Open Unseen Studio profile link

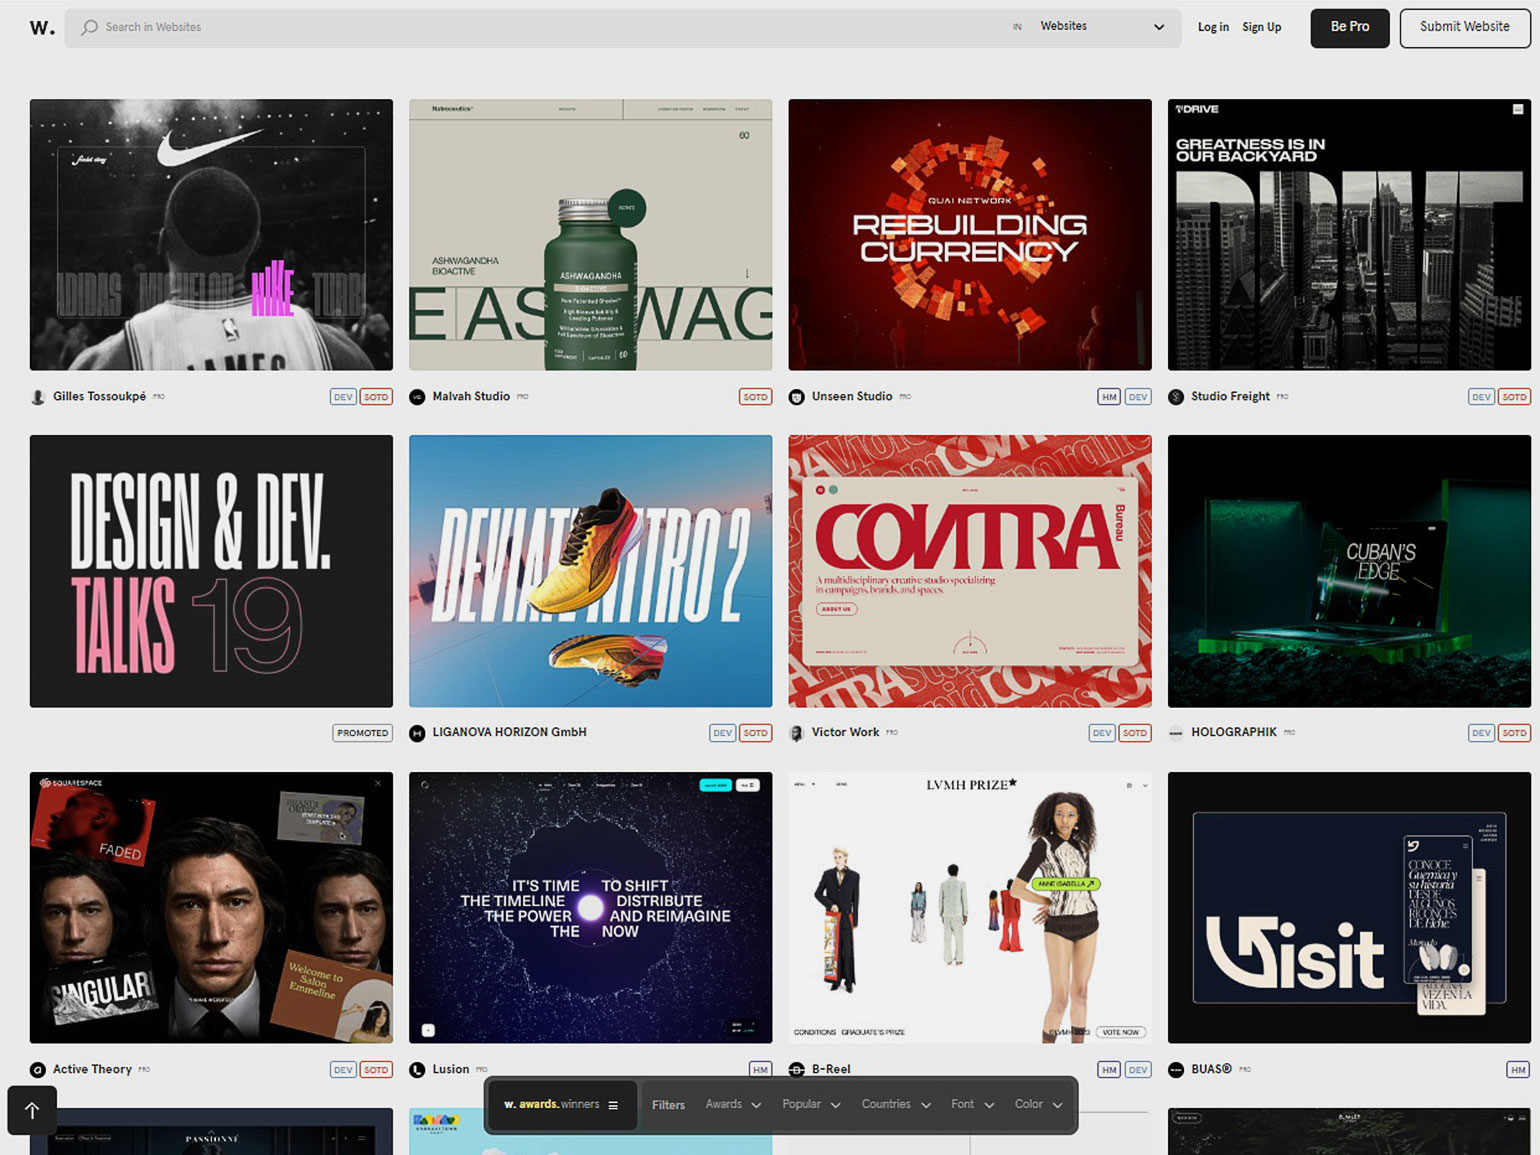(852, 396)
